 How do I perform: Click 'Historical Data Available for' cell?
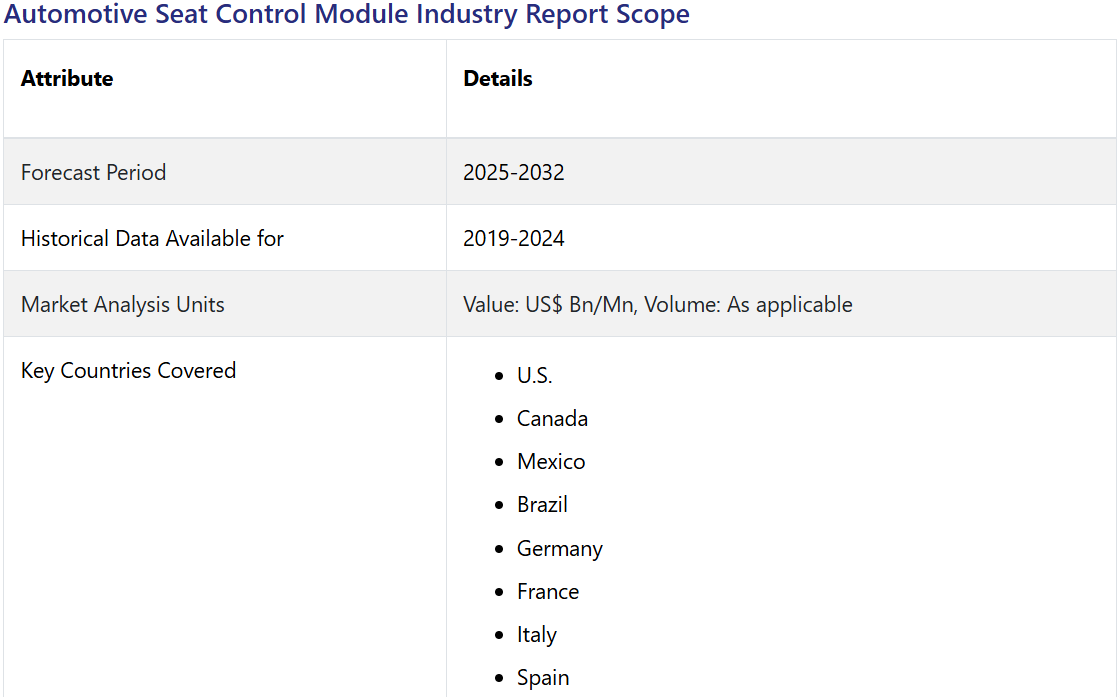(x=225, y=238)
